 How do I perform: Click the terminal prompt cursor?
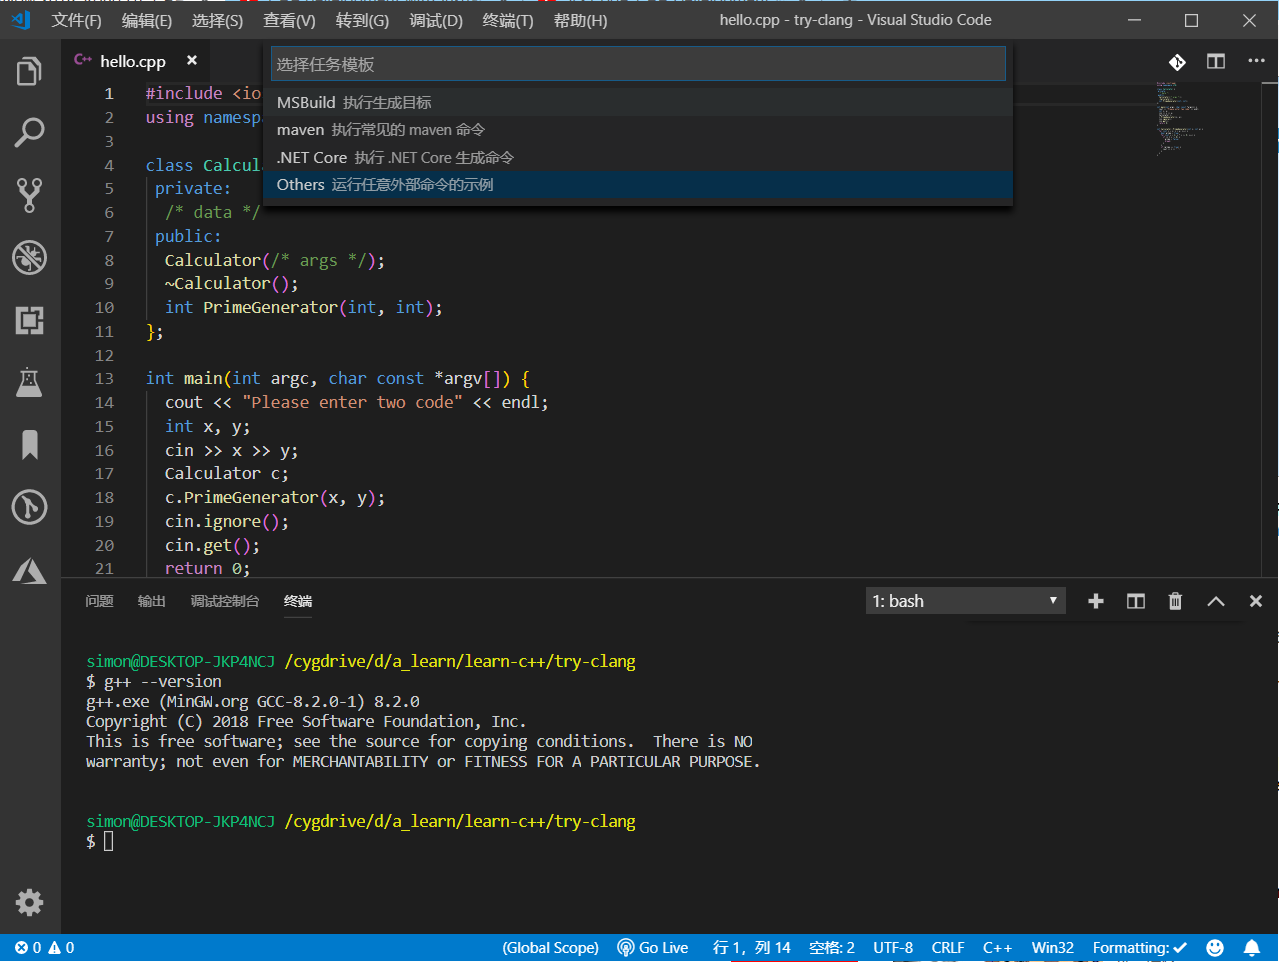[x=109, y=841]
